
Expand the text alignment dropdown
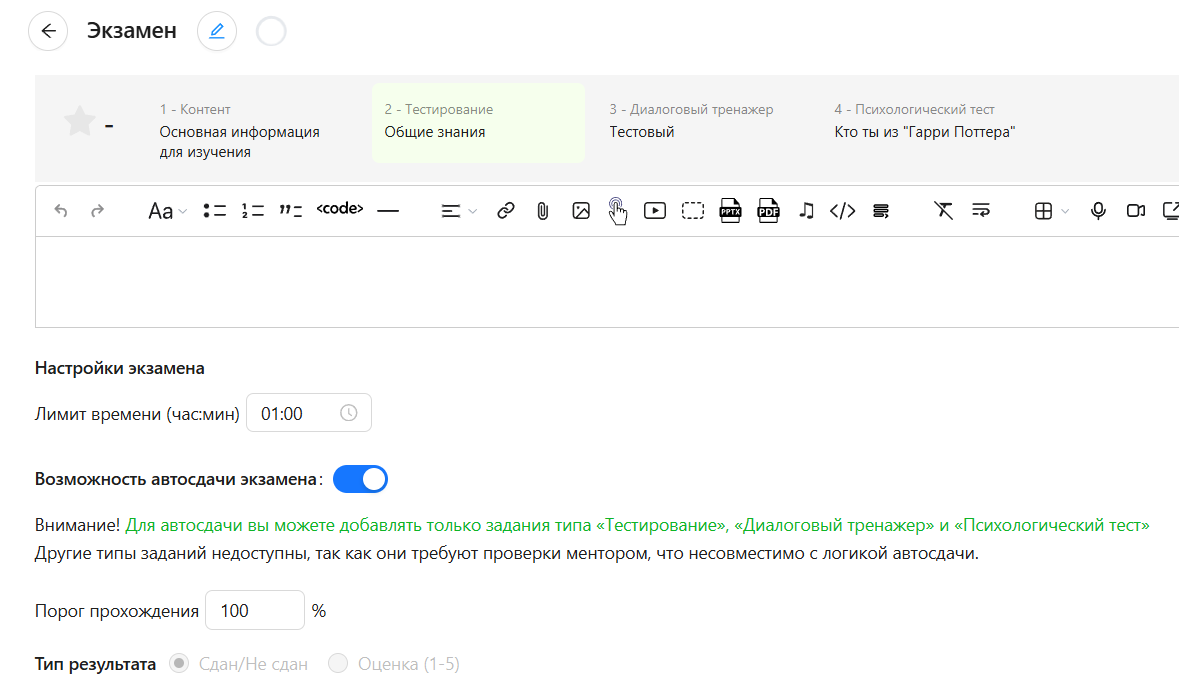pos(459,211)
